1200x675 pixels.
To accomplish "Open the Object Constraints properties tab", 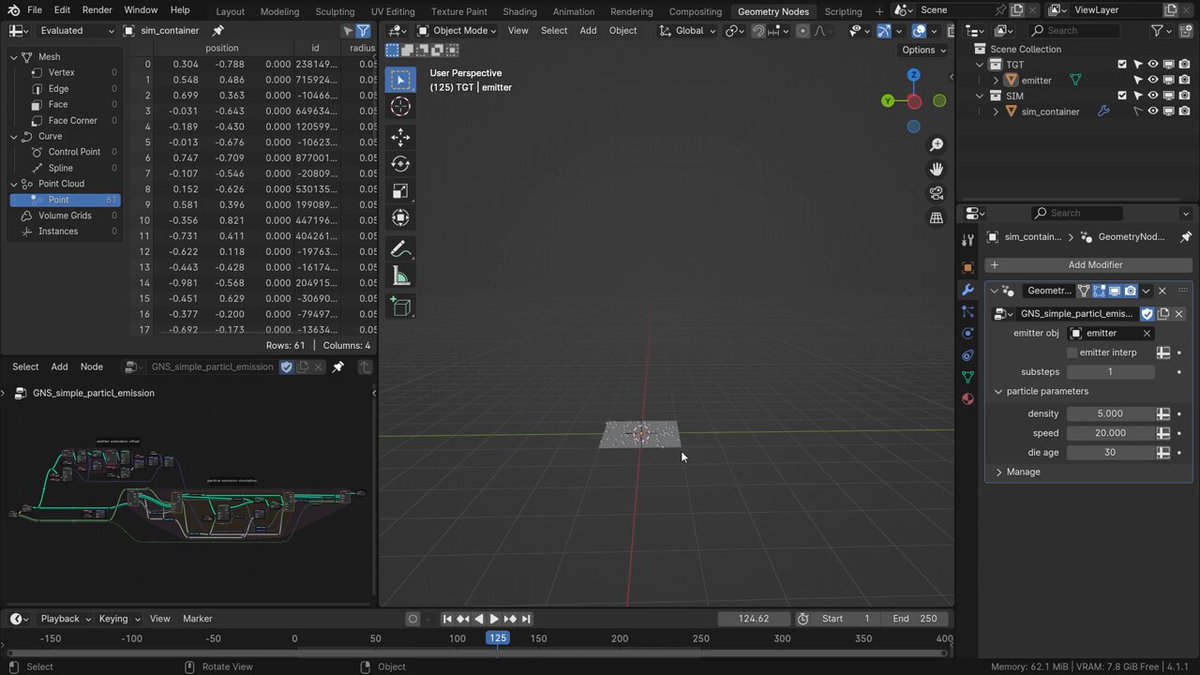I will click(967, 356).
